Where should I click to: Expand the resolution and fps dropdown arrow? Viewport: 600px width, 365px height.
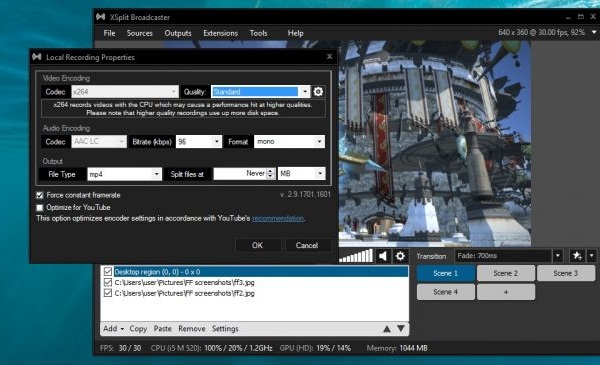(x=594, y=33)
